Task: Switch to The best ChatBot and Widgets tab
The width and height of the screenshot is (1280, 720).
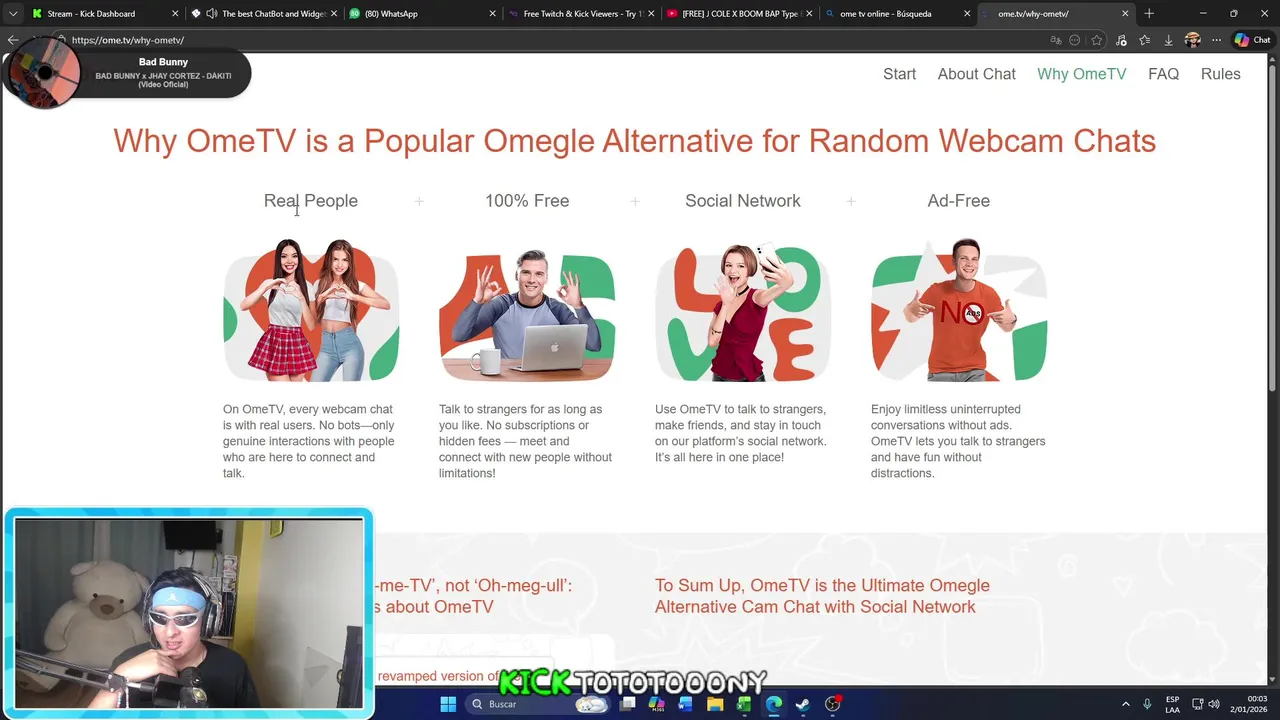Action: point(265,14)
